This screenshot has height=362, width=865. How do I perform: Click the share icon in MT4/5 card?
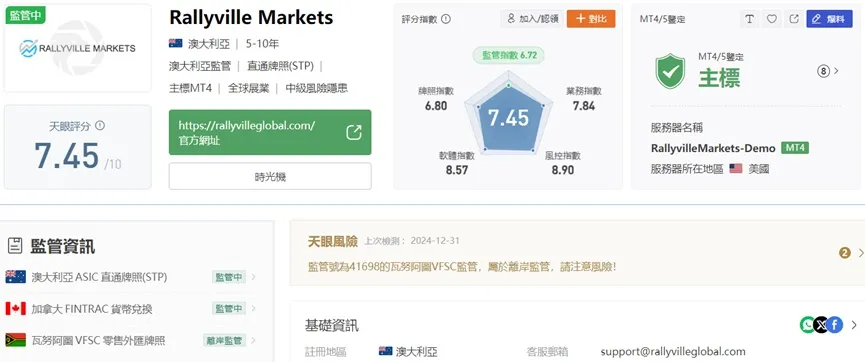794,19
